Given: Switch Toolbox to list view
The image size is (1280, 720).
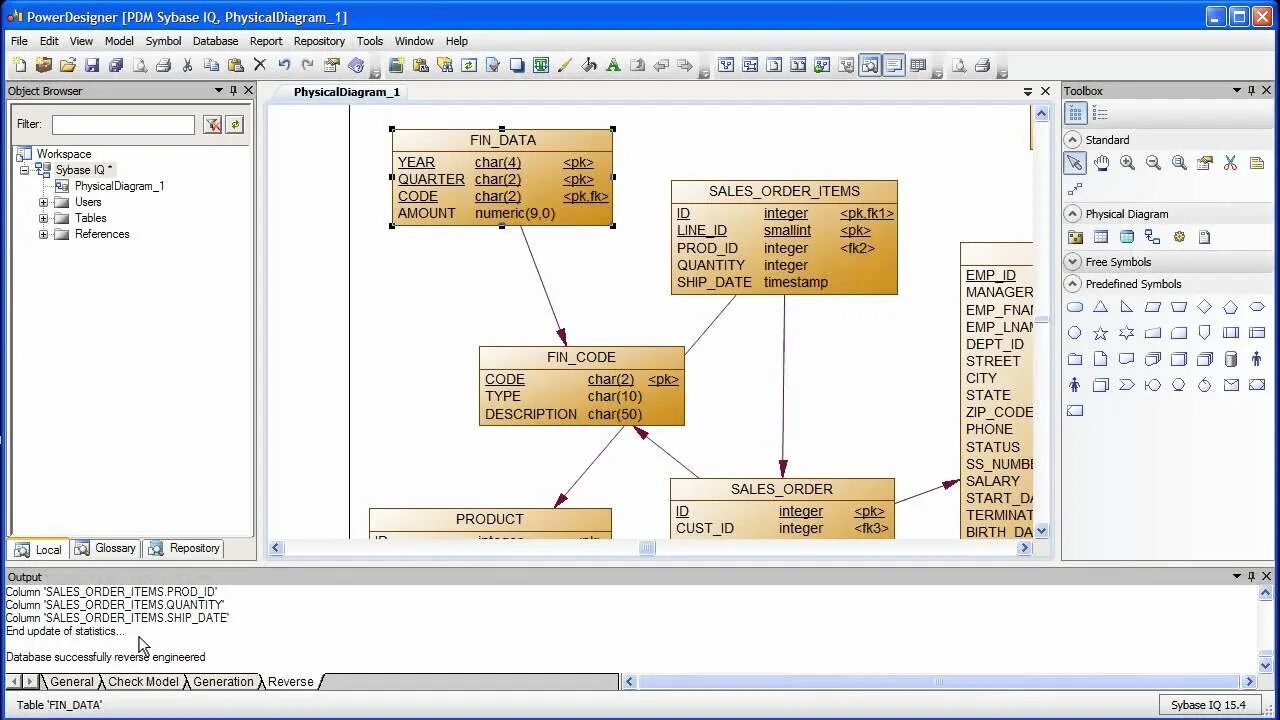Looking at the screenshot, I should pos(1100,114).
